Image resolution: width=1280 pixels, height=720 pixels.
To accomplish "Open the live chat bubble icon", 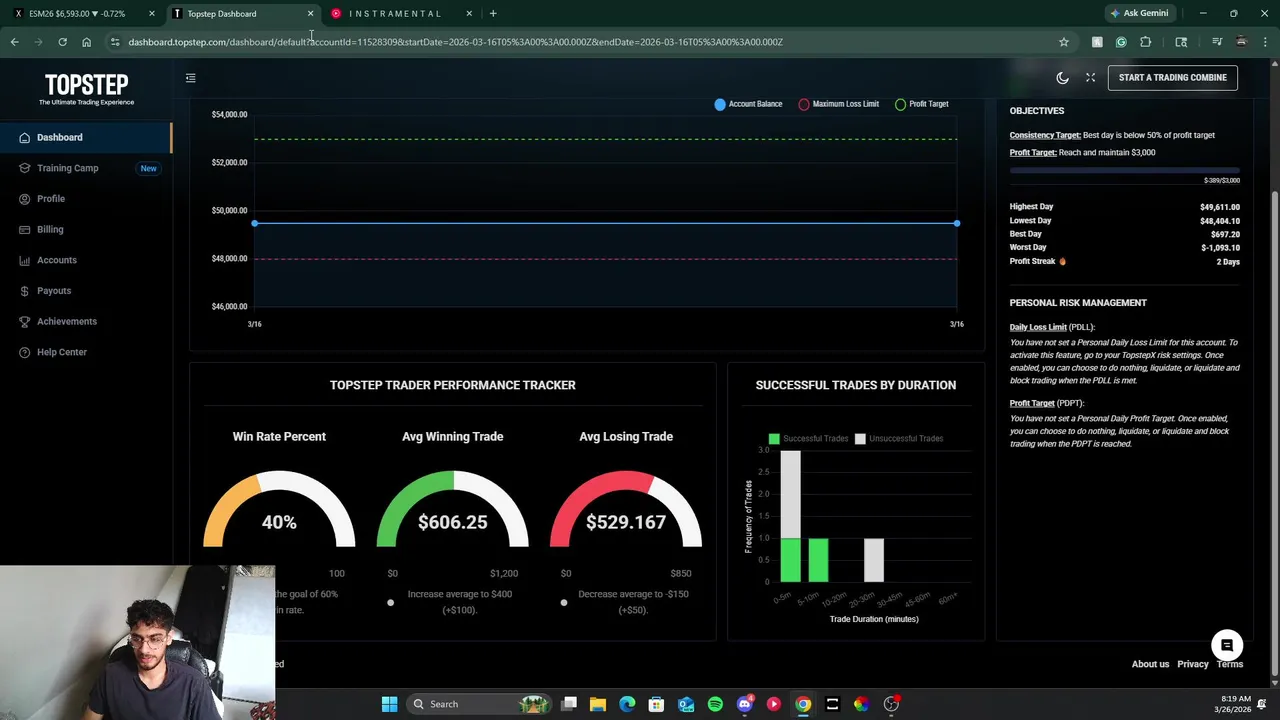I will [1226, 645].
